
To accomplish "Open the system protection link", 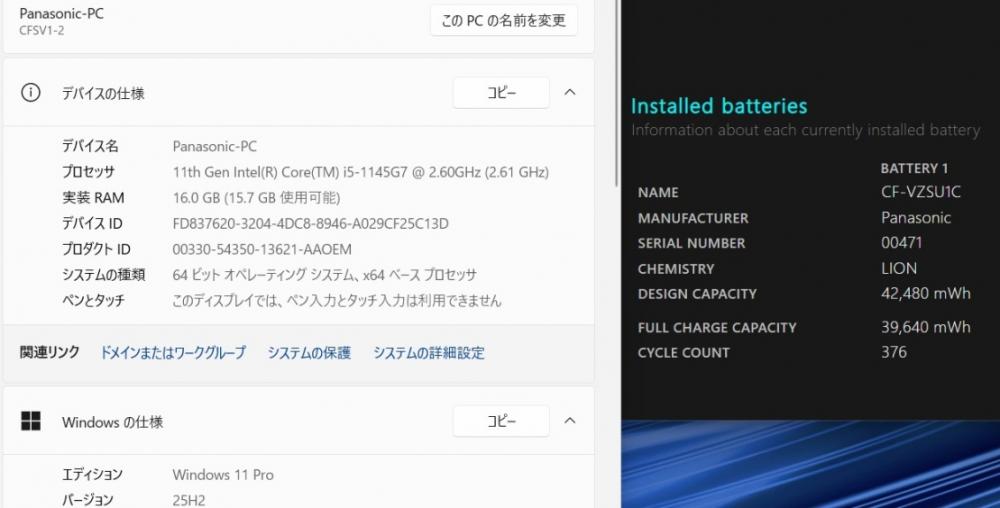I will pos(309,352).
